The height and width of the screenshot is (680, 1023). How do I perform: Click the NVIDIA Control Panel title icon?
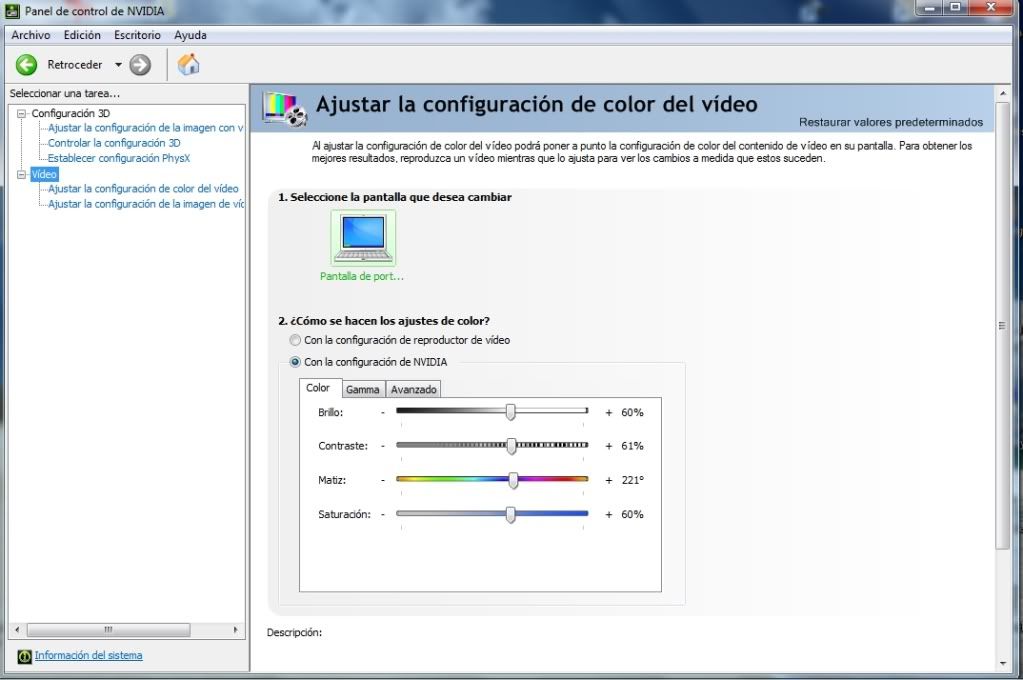pyautogui.click(x=12, y=10)
